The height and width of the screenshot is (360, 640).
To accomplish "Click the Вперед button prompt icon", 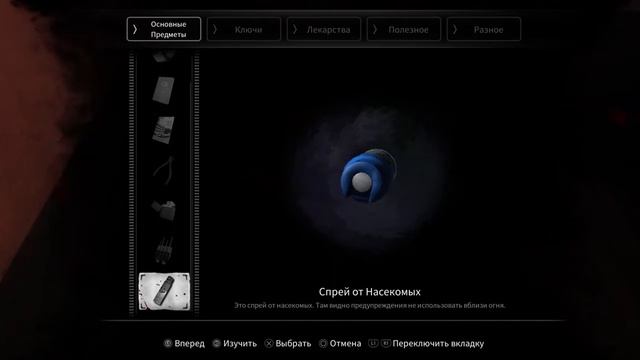I will tap(168, 344).
